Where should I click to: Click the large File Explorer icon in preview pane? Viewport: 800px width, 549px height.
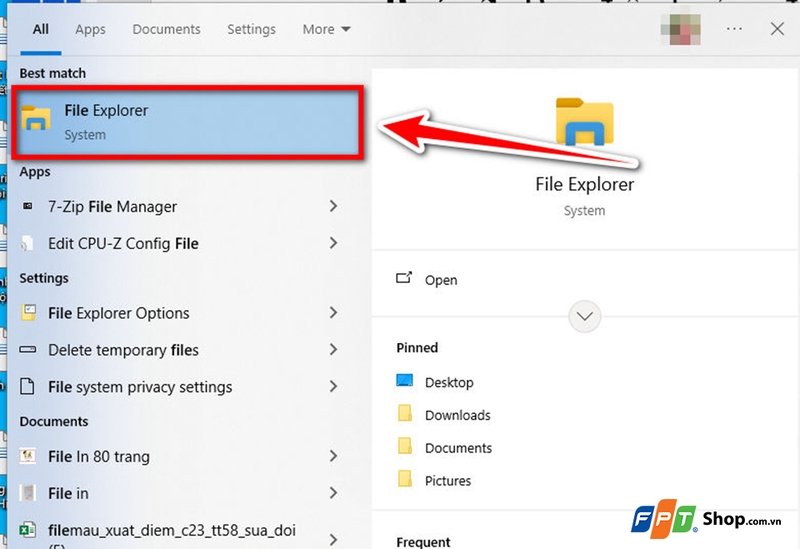pyautogui.click(x=584, y=124)
